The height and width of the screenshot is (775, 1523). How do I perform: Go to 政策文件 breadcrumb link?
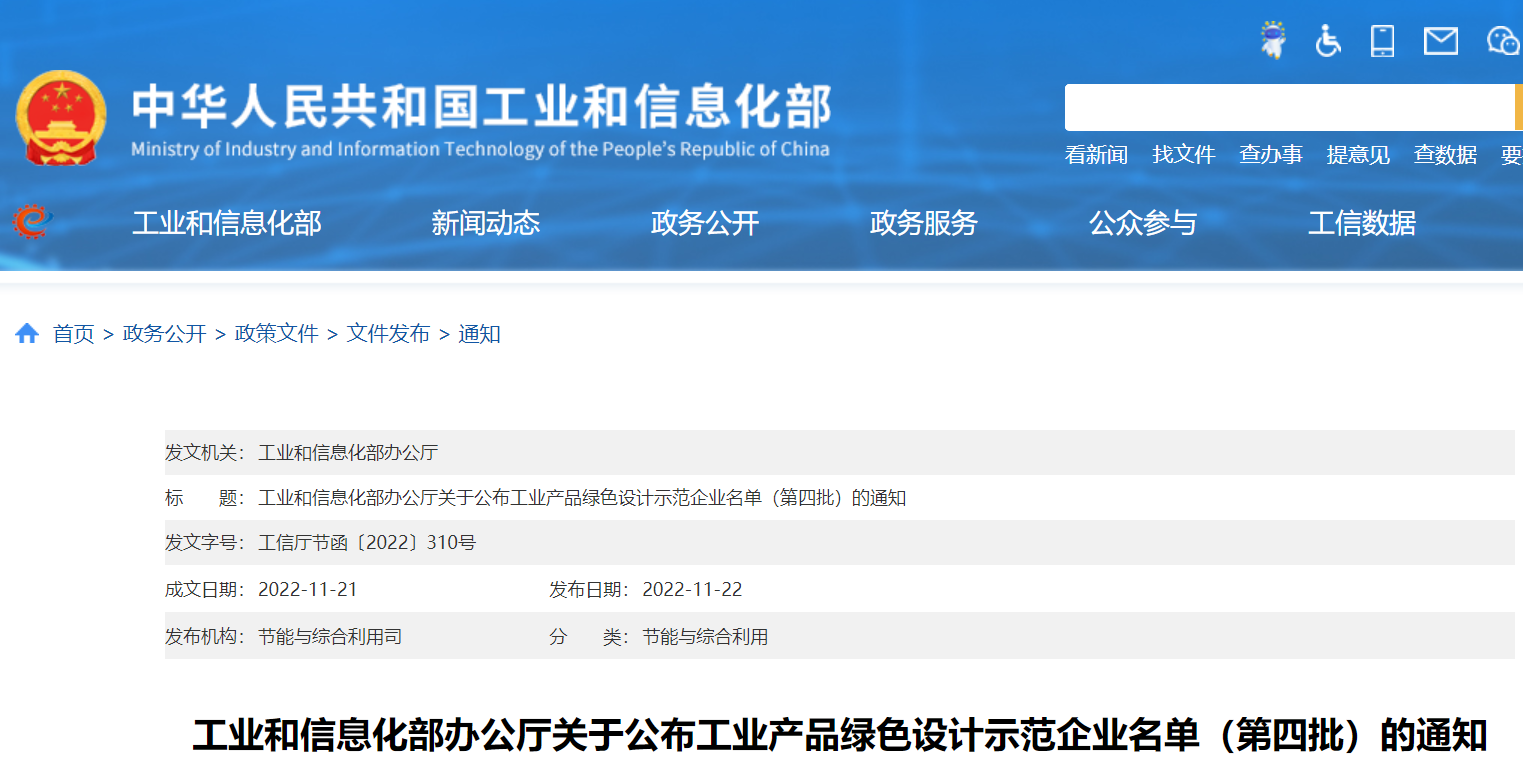pos(276,334)
